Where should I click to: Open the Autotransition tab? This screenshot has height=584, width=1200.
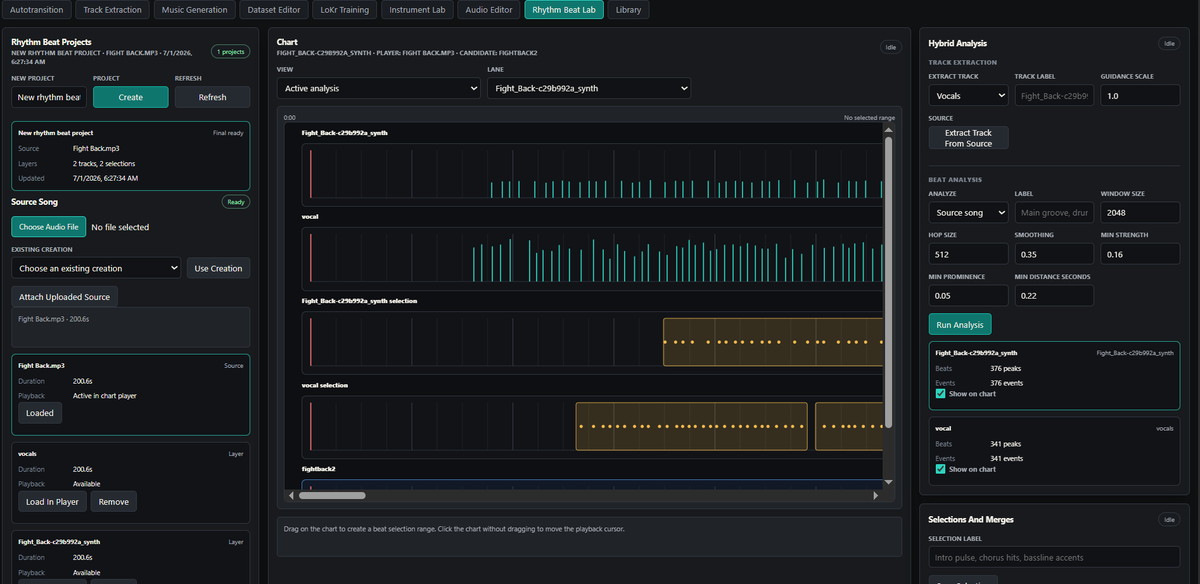click(36, 10)
